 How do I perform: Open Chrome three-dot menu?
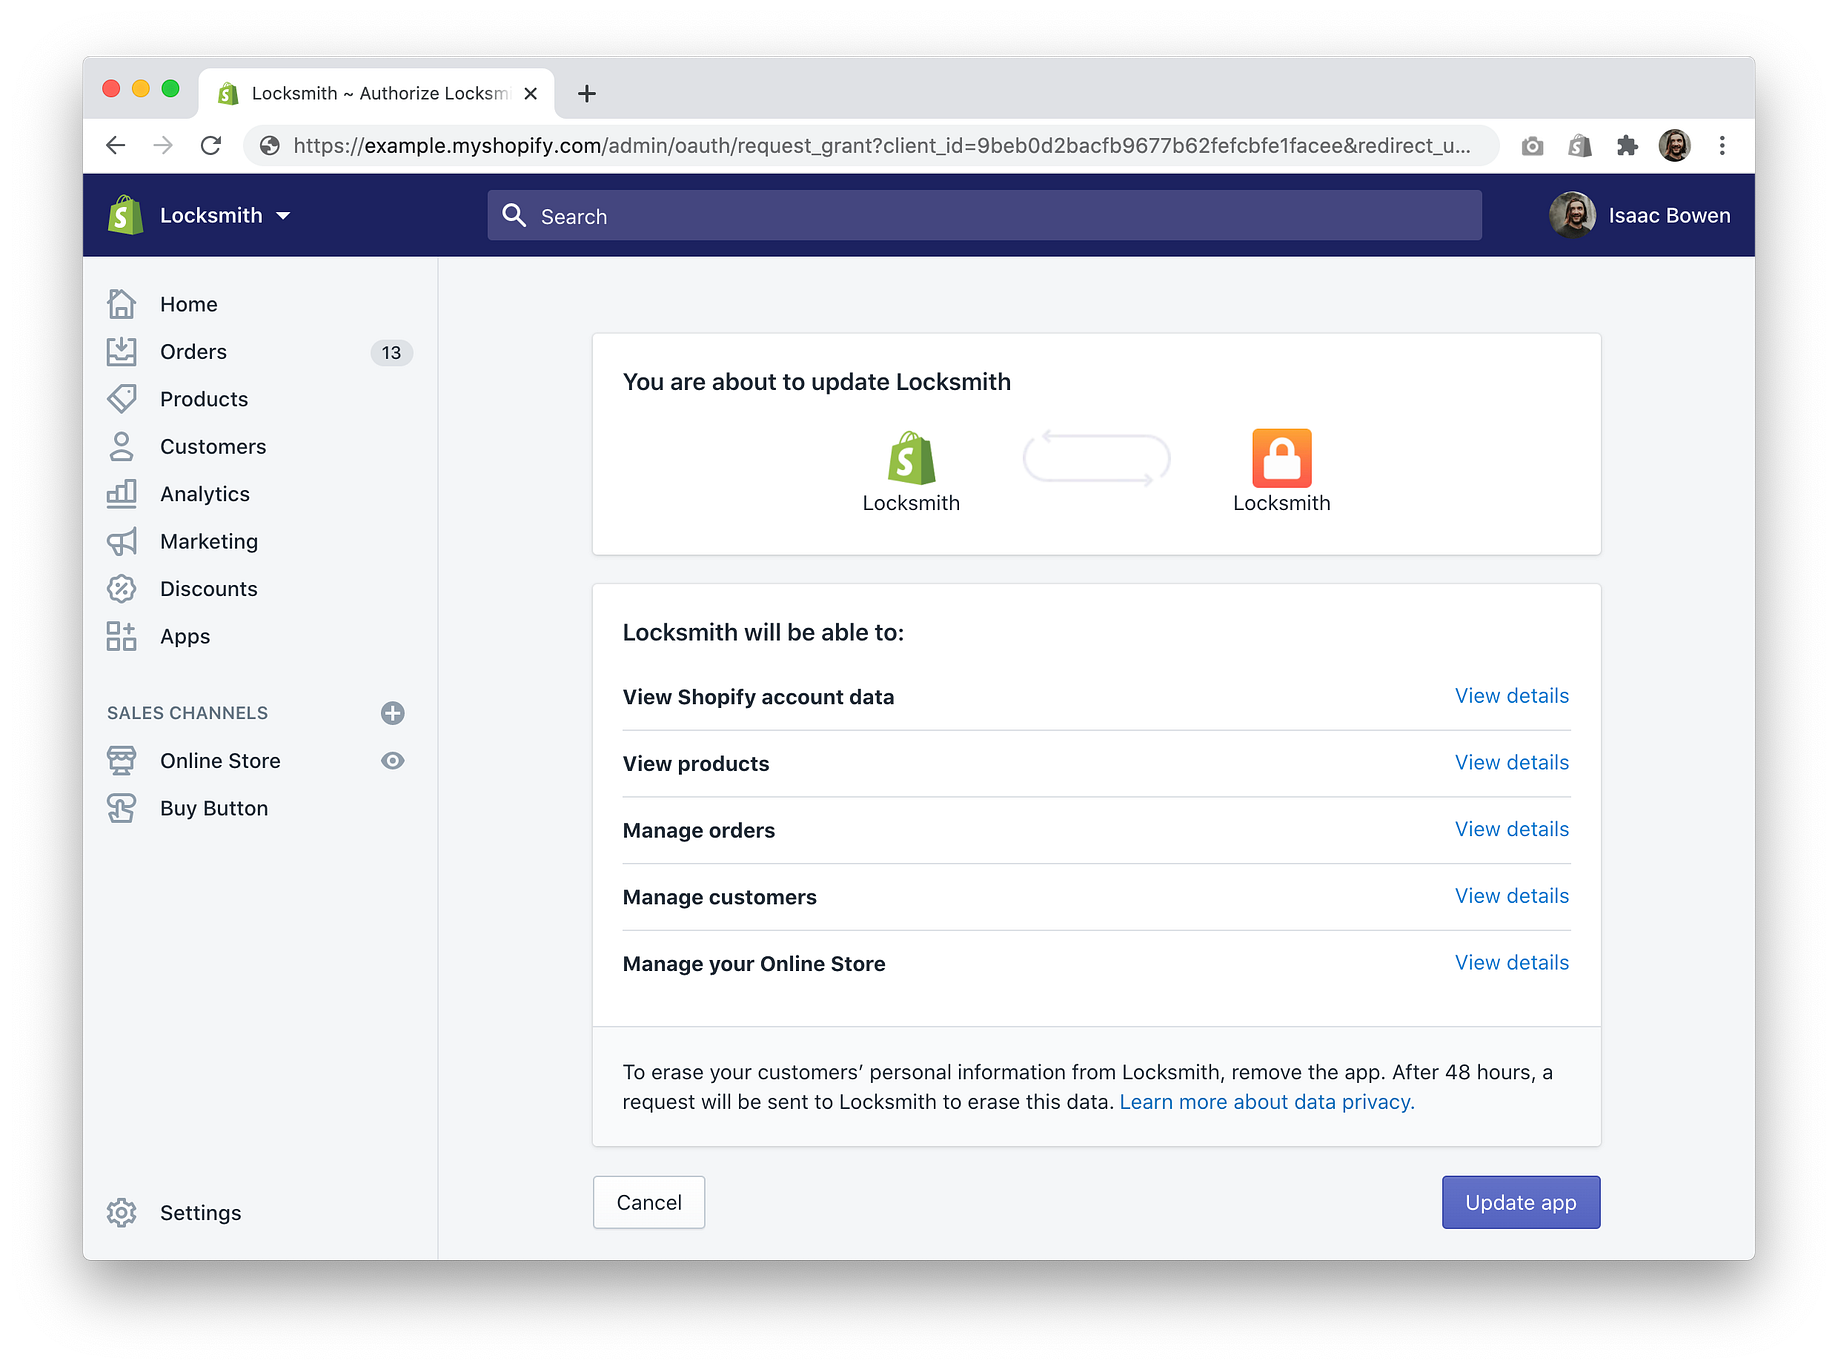(1722, 146)
